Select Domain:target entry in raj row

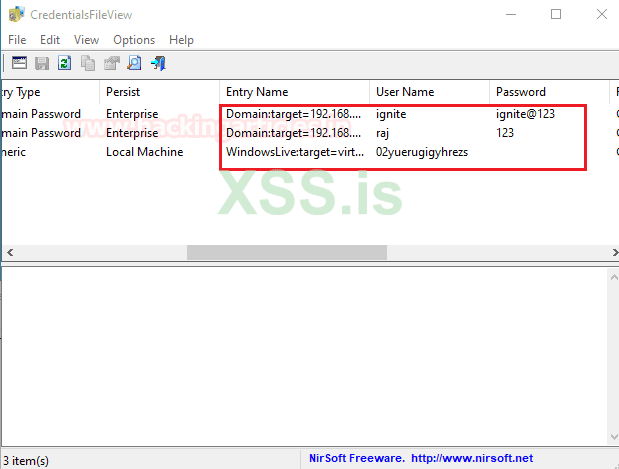point(293,133)
